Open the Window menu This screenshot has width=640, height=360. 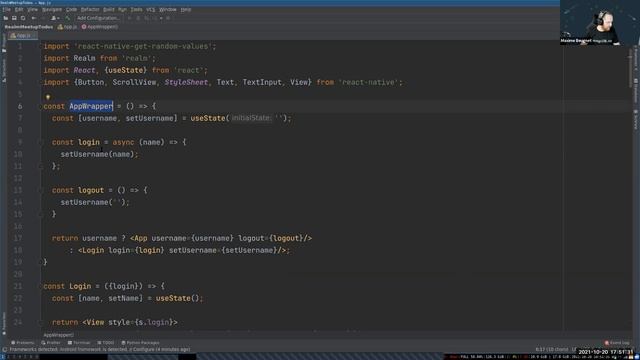(x=168, y=9)
